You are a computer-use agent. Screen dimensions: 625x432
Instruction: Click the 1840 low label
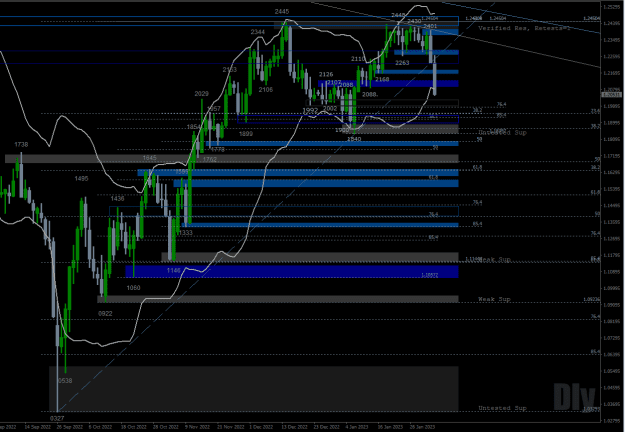(x=354, y=139)
